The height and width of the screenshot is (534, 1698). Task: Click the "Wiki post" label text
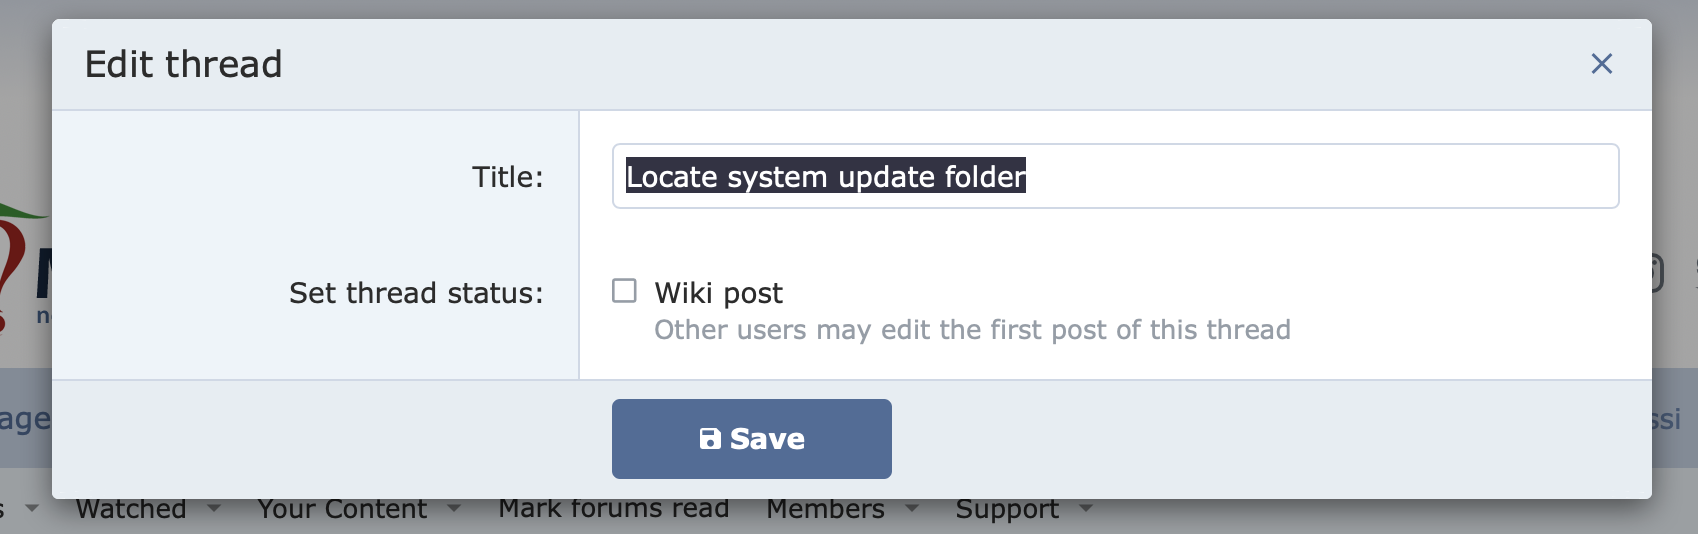[718, 293]
